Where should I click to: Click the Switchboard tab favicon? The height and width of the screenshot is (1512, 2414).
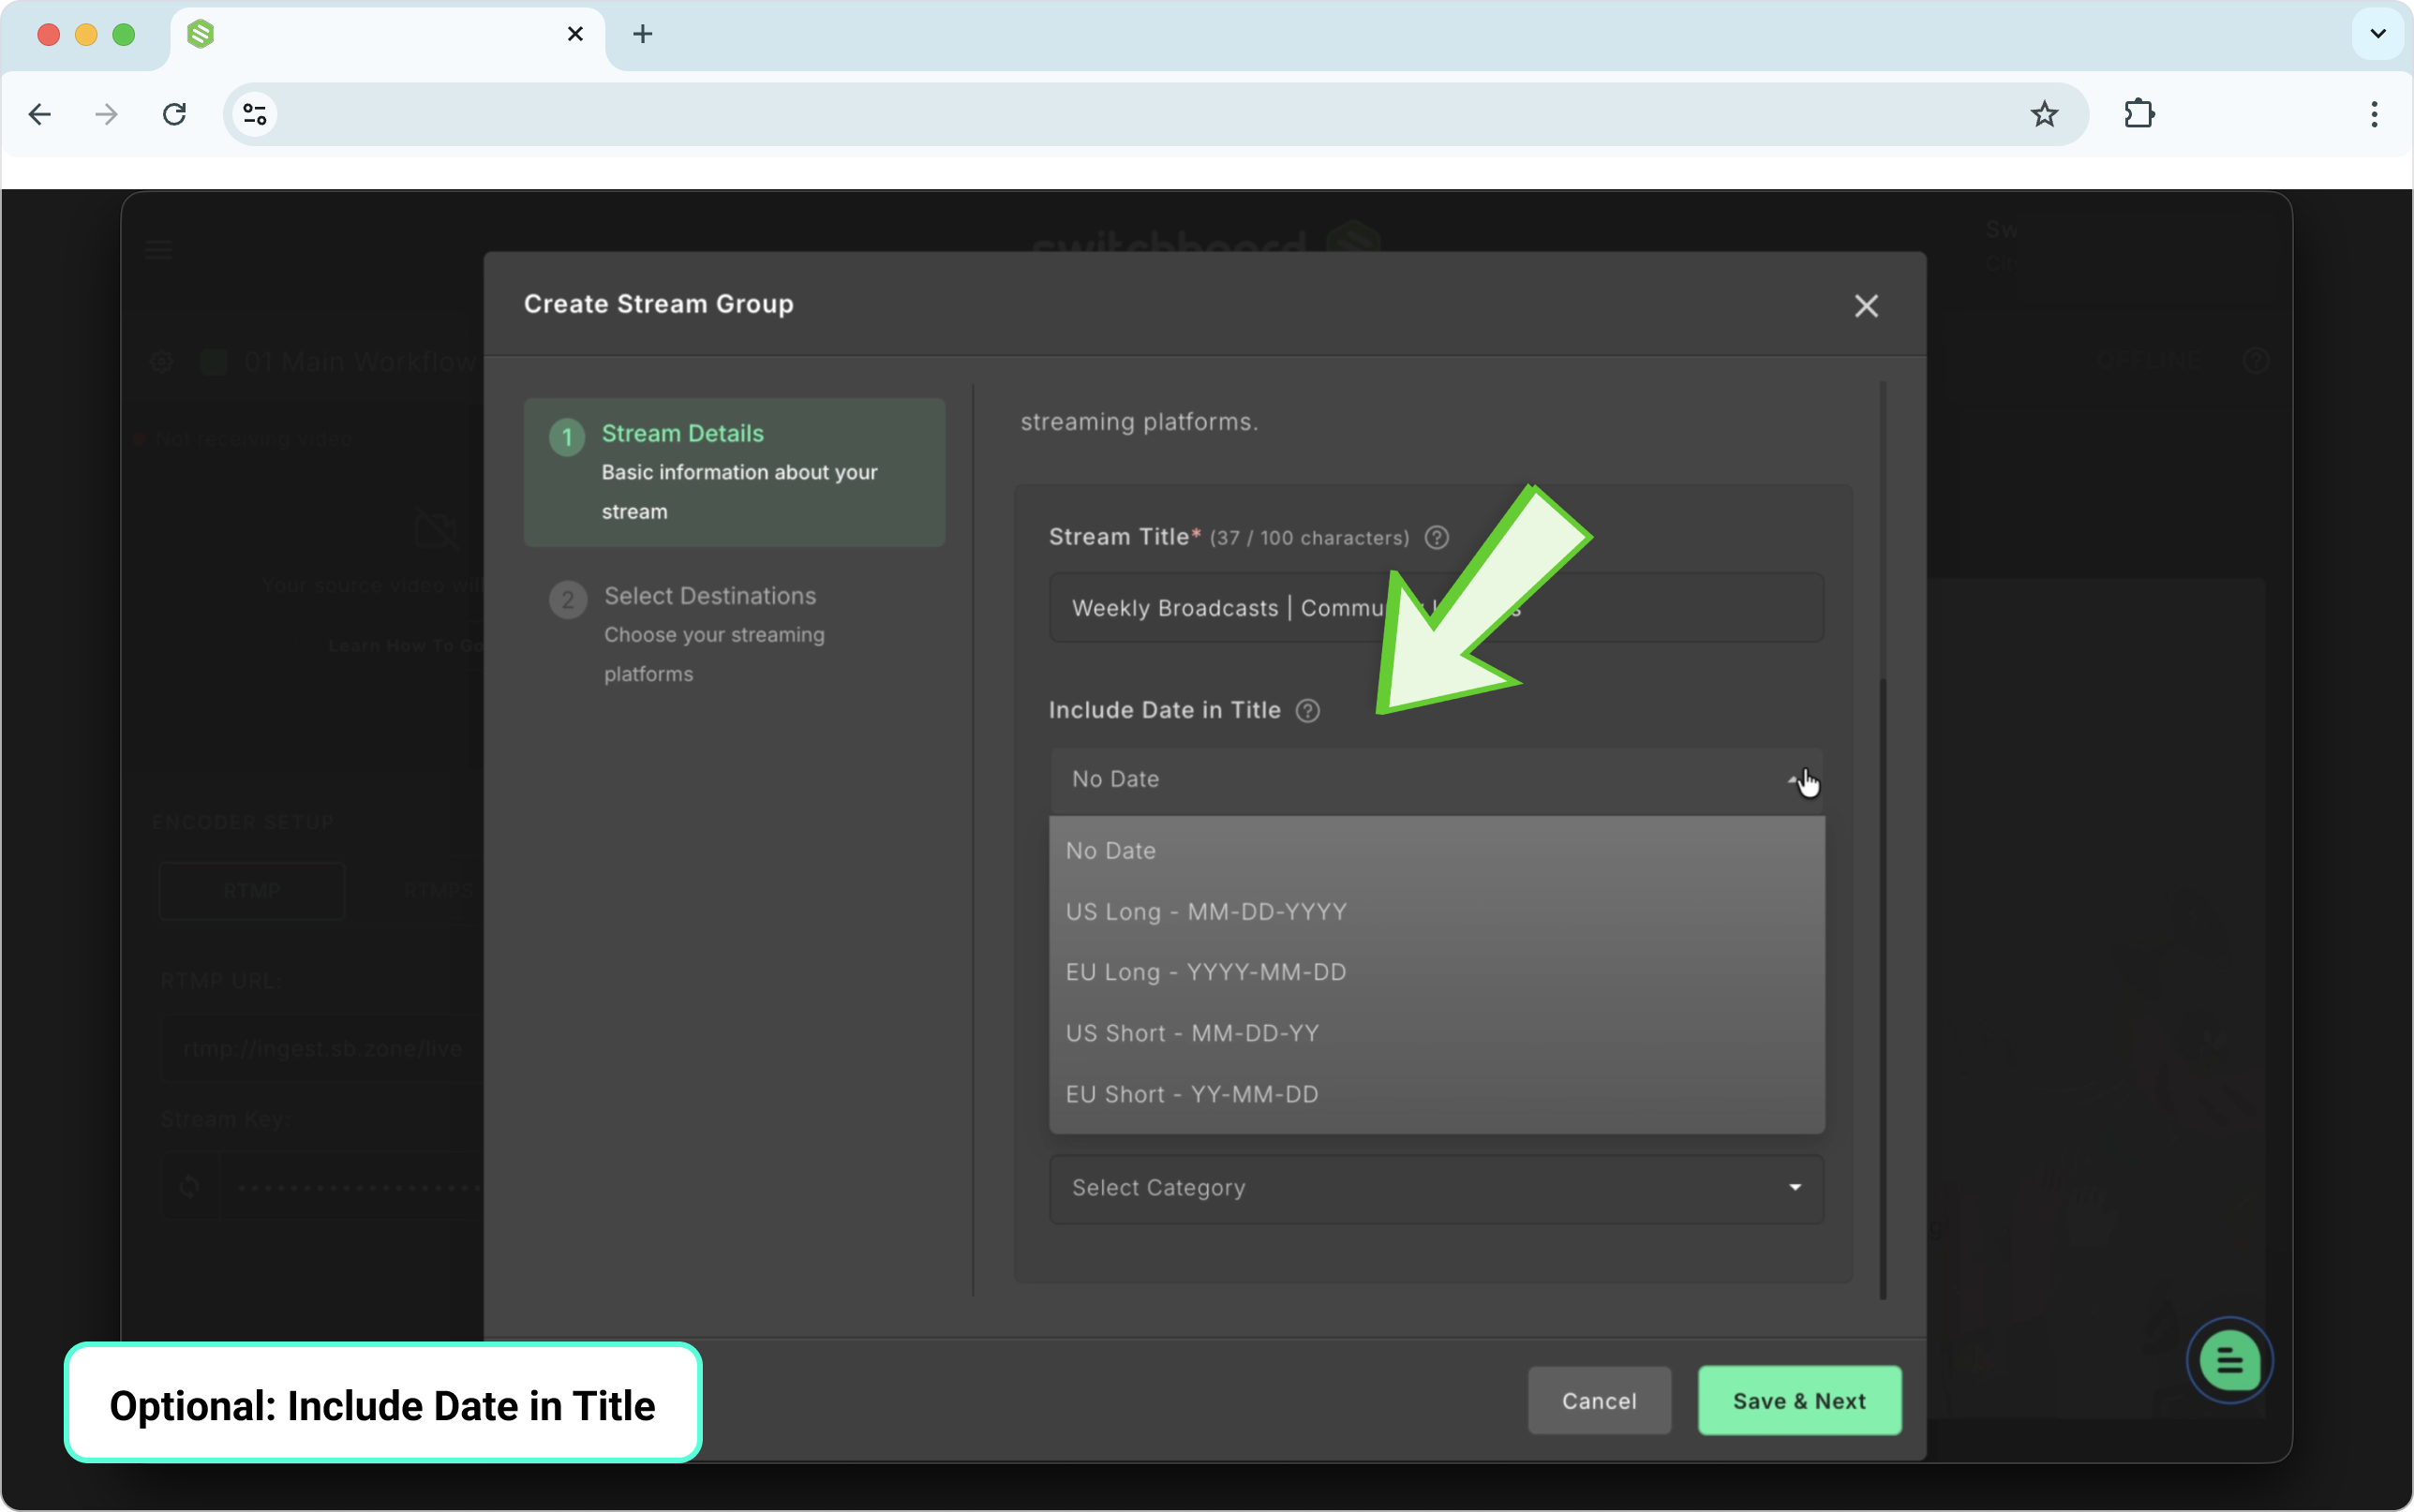pos(200,34)
